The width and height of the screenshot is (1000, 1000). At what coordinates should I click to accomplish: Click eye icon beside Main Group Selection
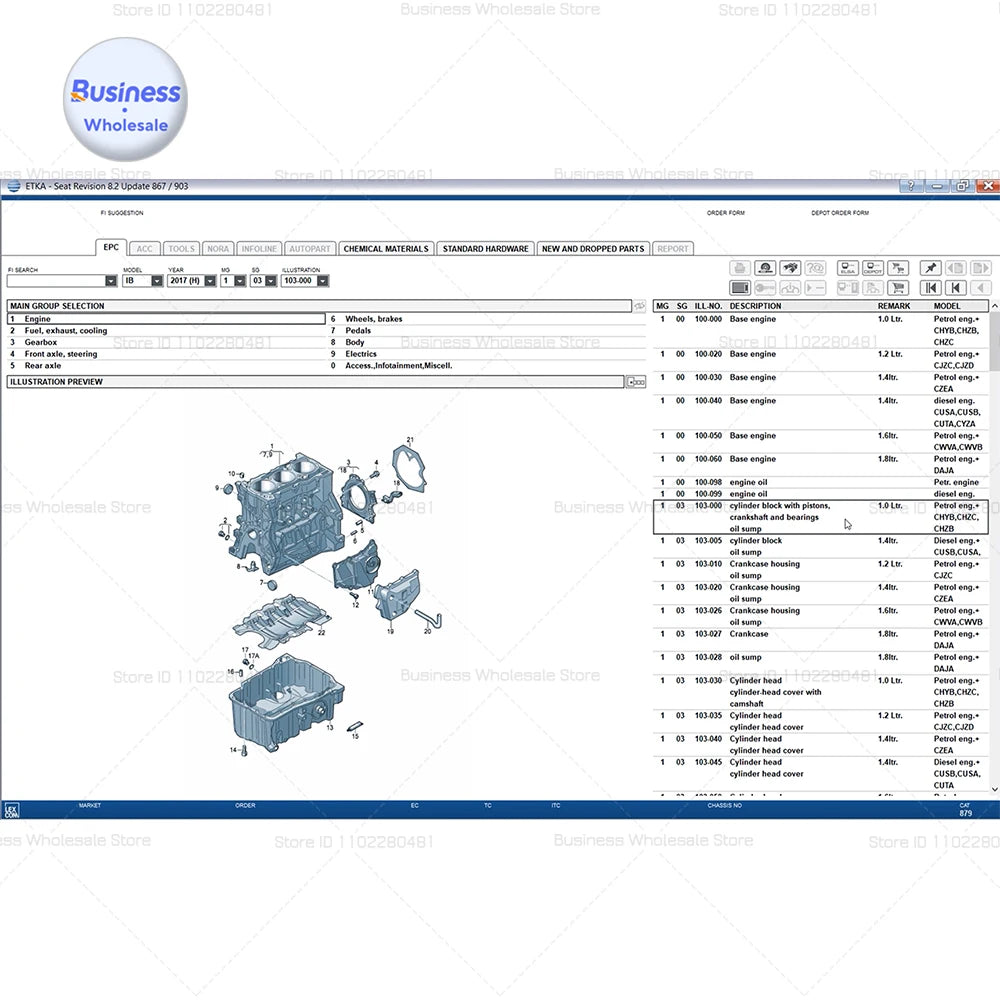click(x=639, y=306)
